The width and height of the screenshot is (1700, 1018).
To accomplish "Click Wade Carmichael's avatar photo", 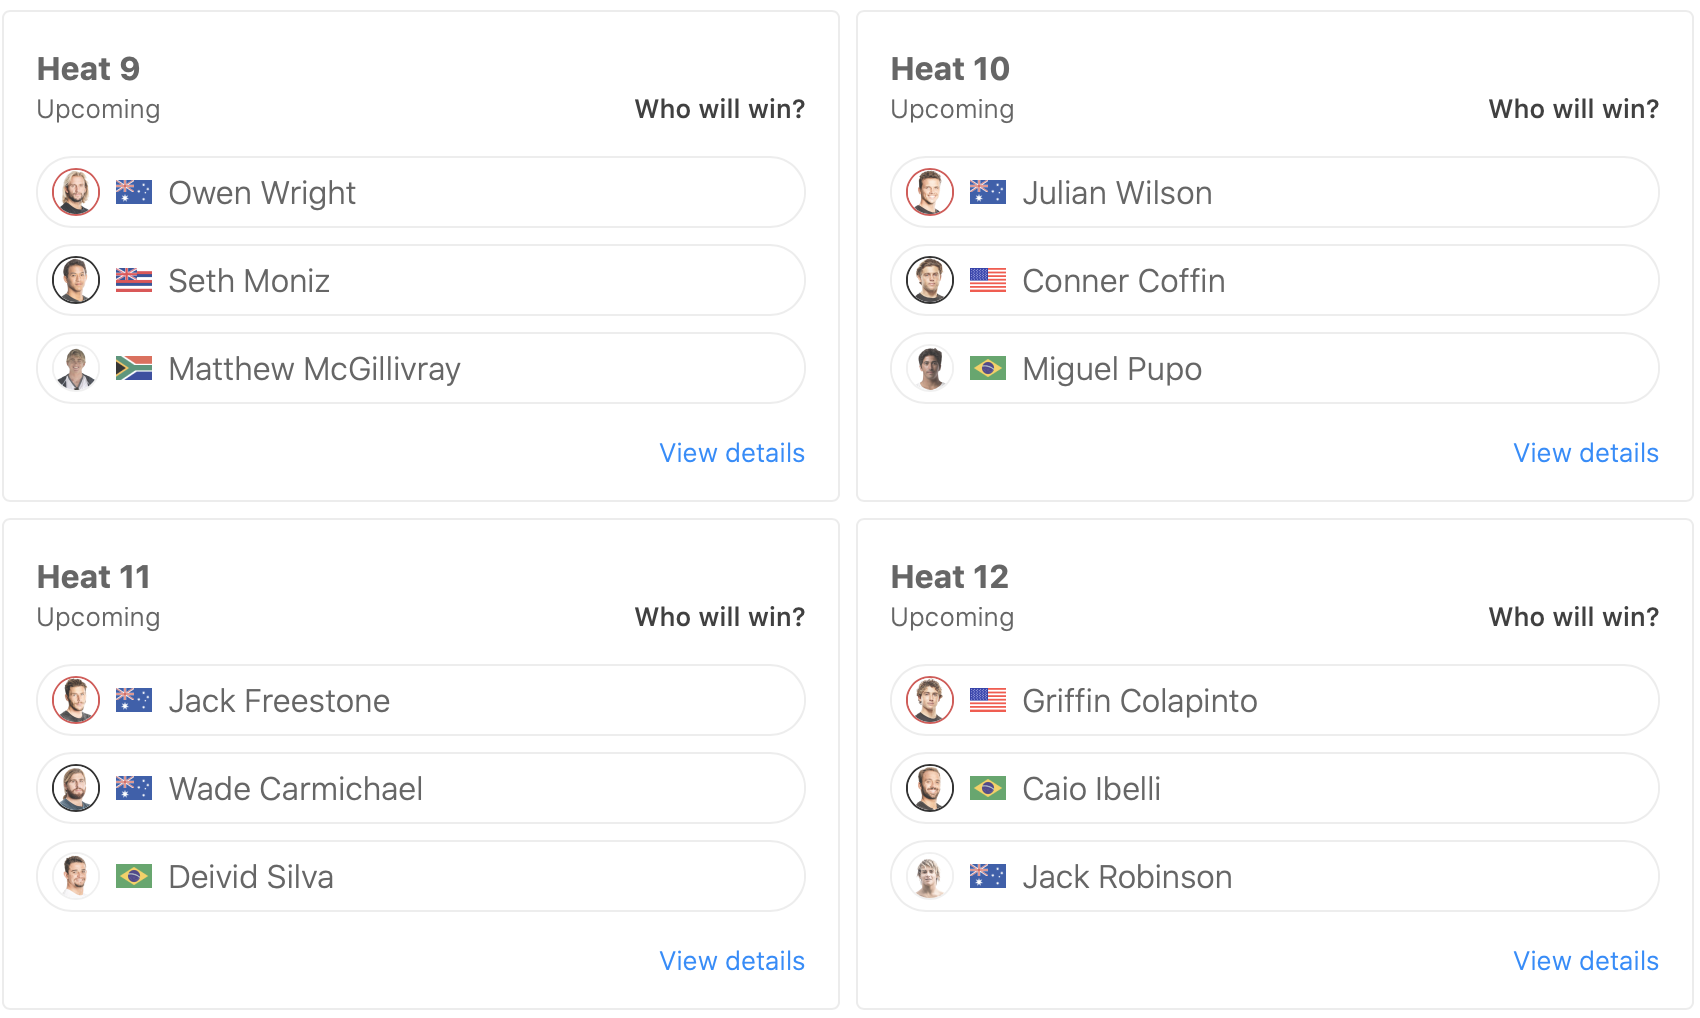I will pyautogui.click(x=76, y=788).
